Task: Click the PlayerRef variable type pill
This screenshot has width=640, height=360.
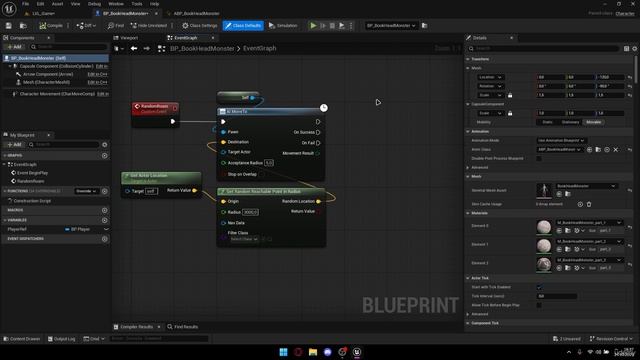Action: click(x=77, y=229)
